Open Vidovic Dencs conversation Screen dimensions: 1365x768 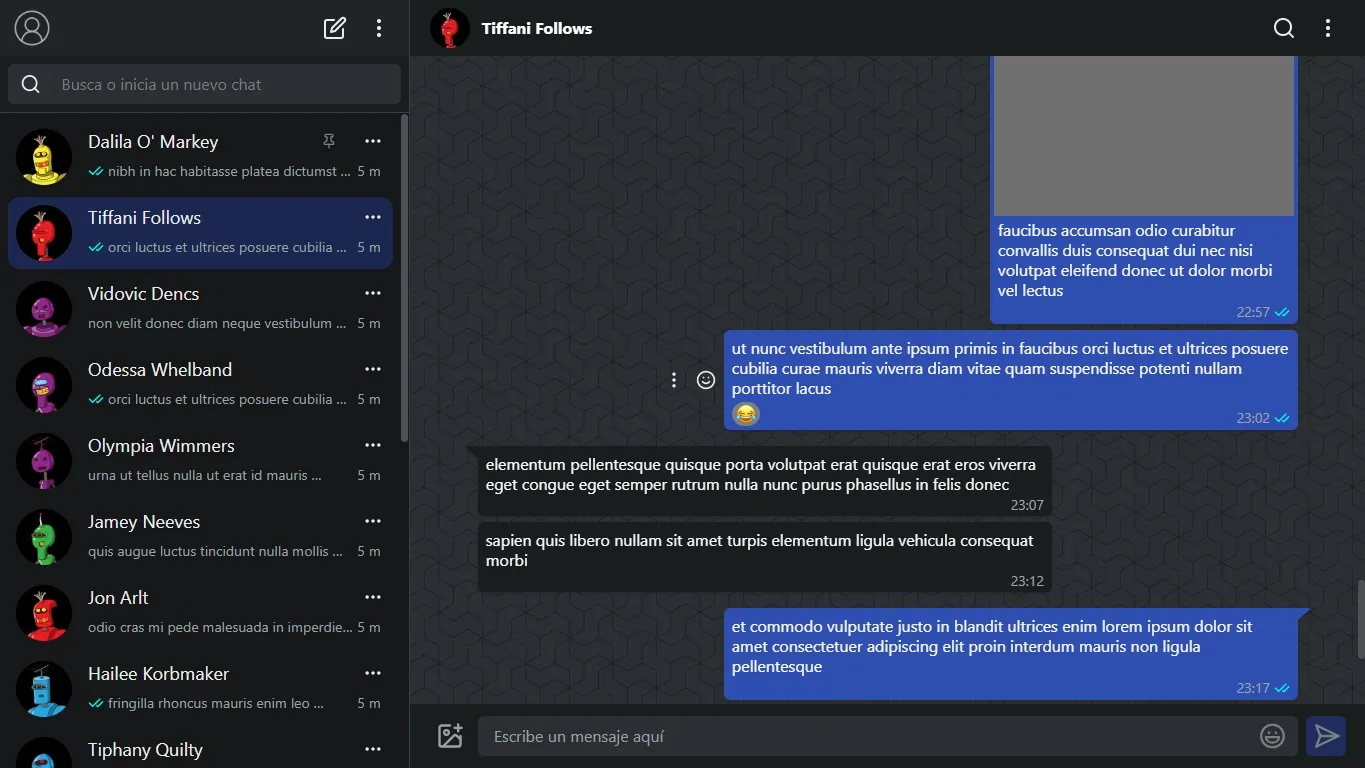click(200, 309)
